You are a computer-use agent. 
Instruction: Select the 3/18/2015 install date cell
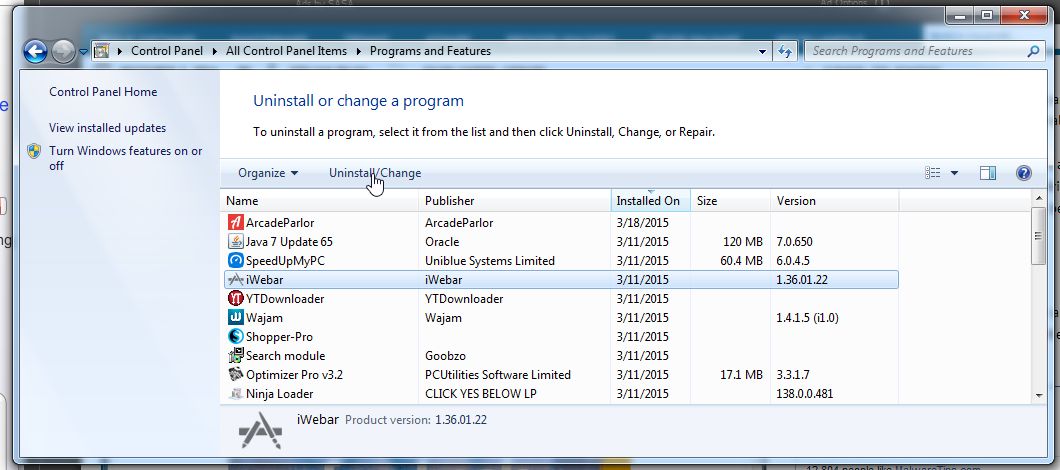642,222
